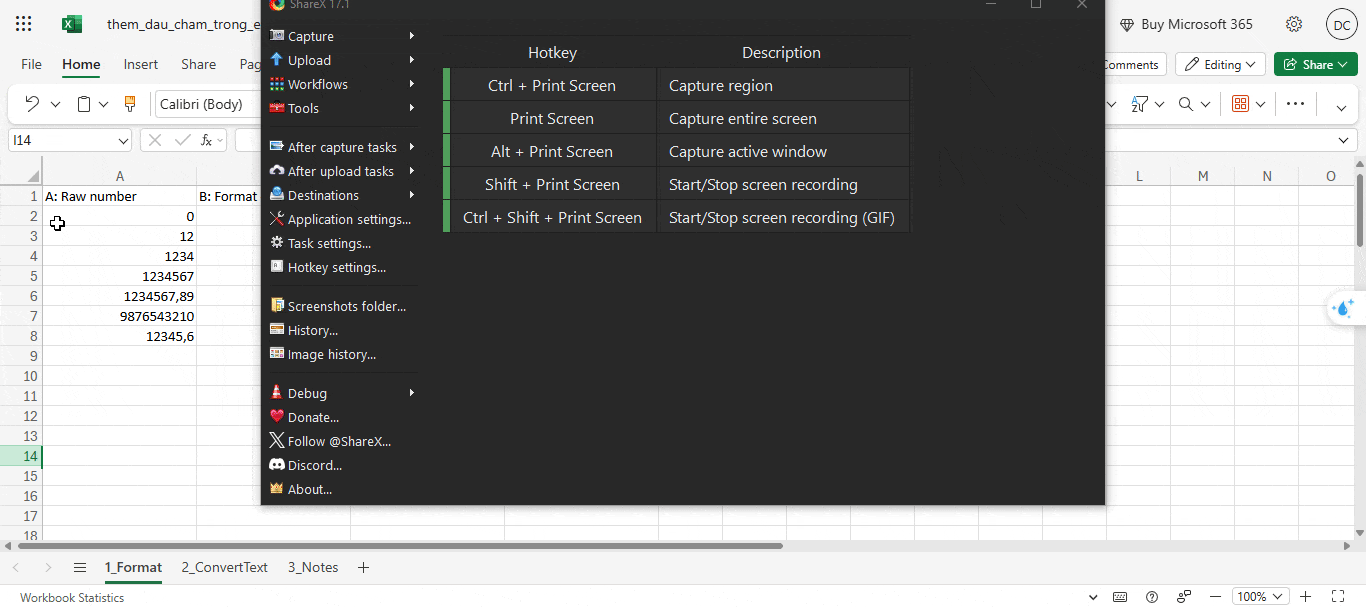1366x607 pixels.
Task: Select the Format Painter brush
Action: 130,104
